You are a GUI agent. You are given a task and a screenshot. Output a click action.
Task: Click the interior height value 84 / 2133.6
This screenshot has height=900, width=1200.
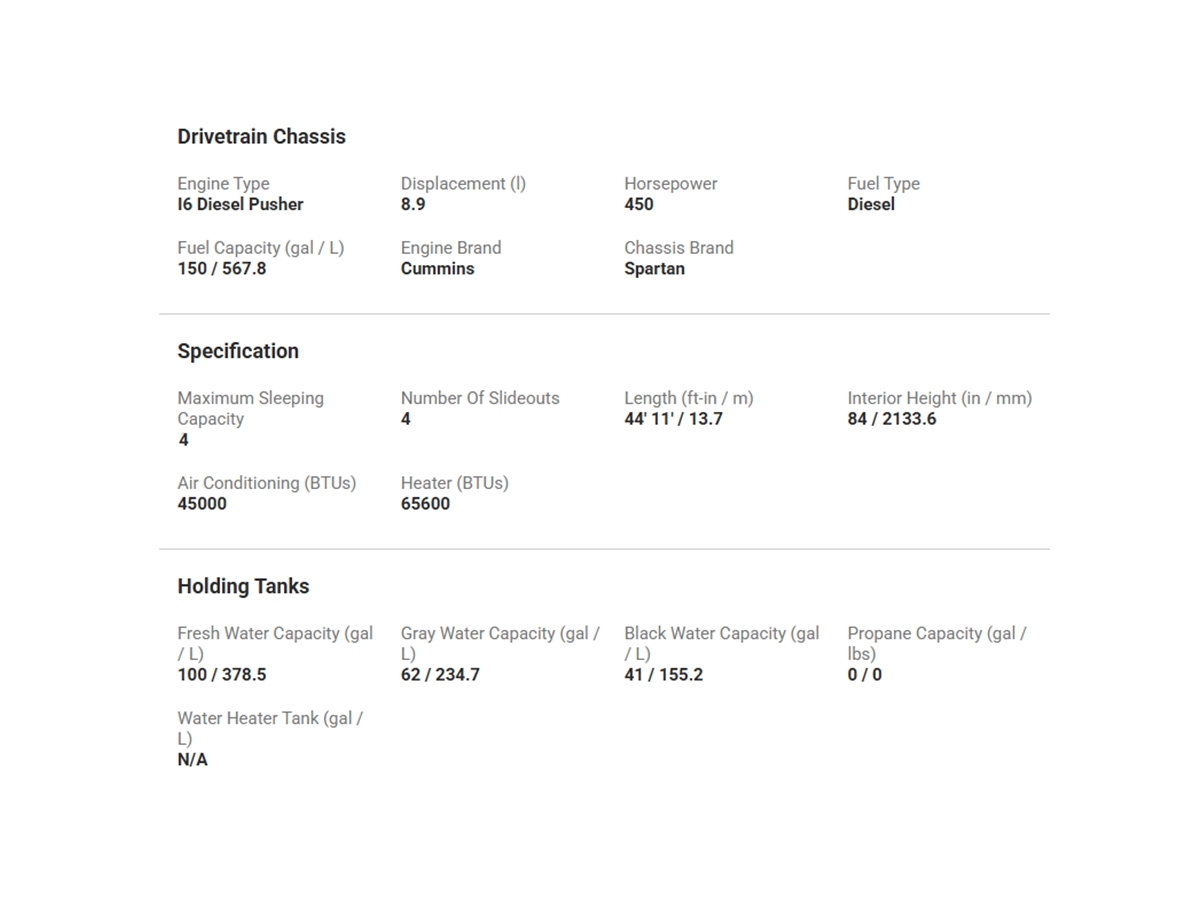(x=892, y=419)
